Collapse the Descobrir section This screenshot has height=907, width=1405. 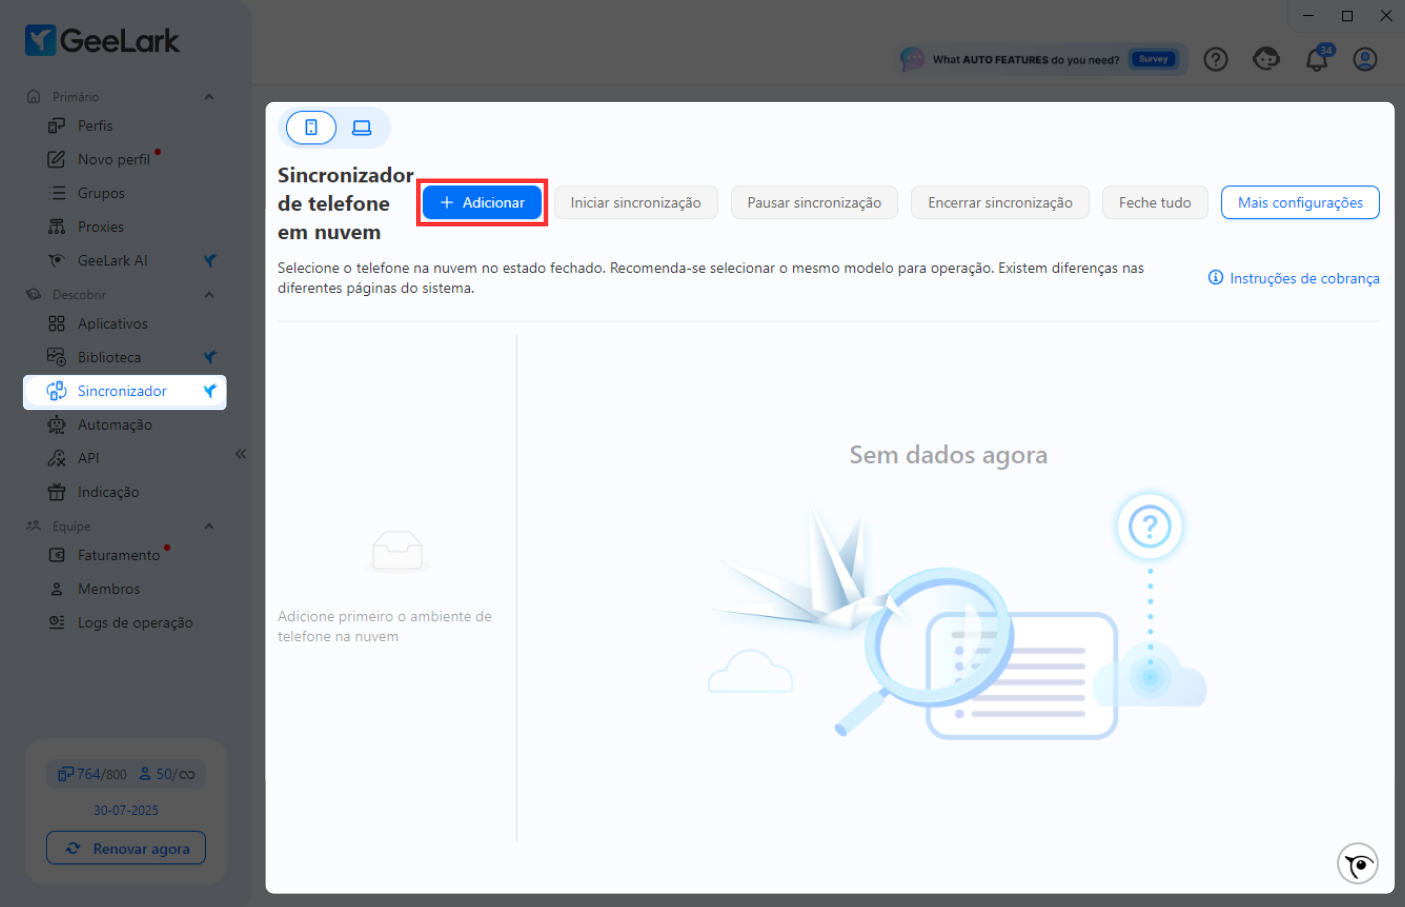click(209, 295)
